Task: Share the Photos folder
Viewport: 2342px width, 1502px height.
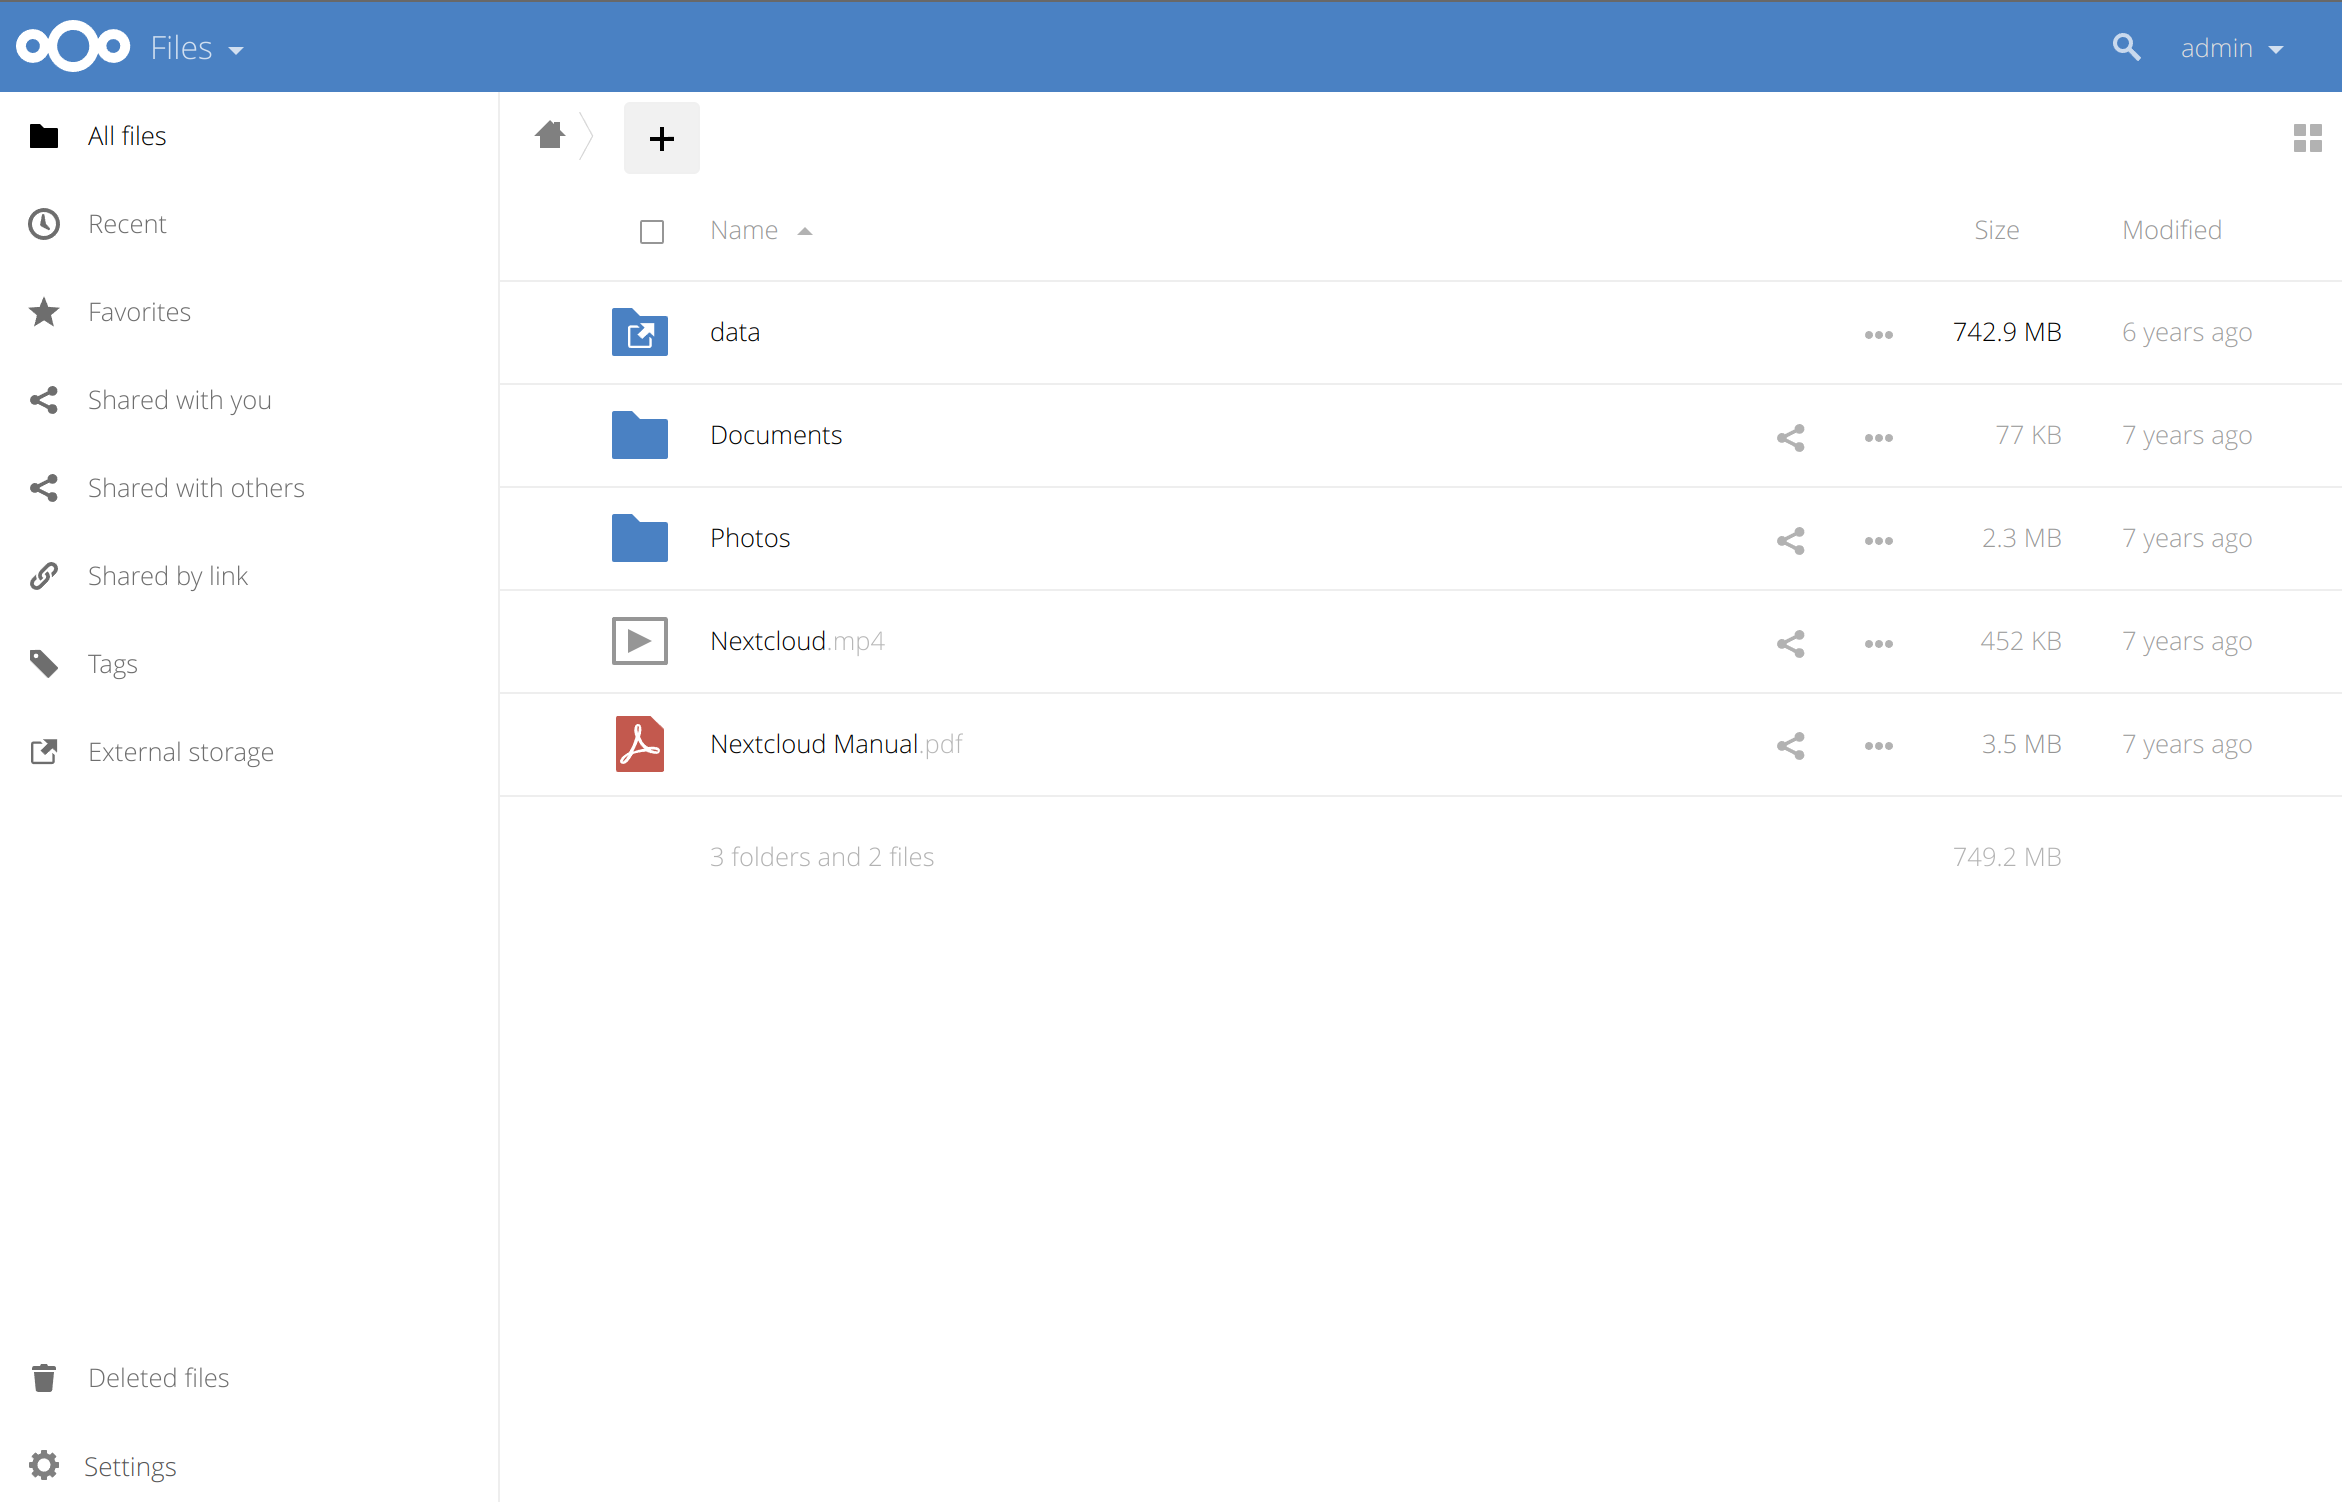Action: 1791,541
